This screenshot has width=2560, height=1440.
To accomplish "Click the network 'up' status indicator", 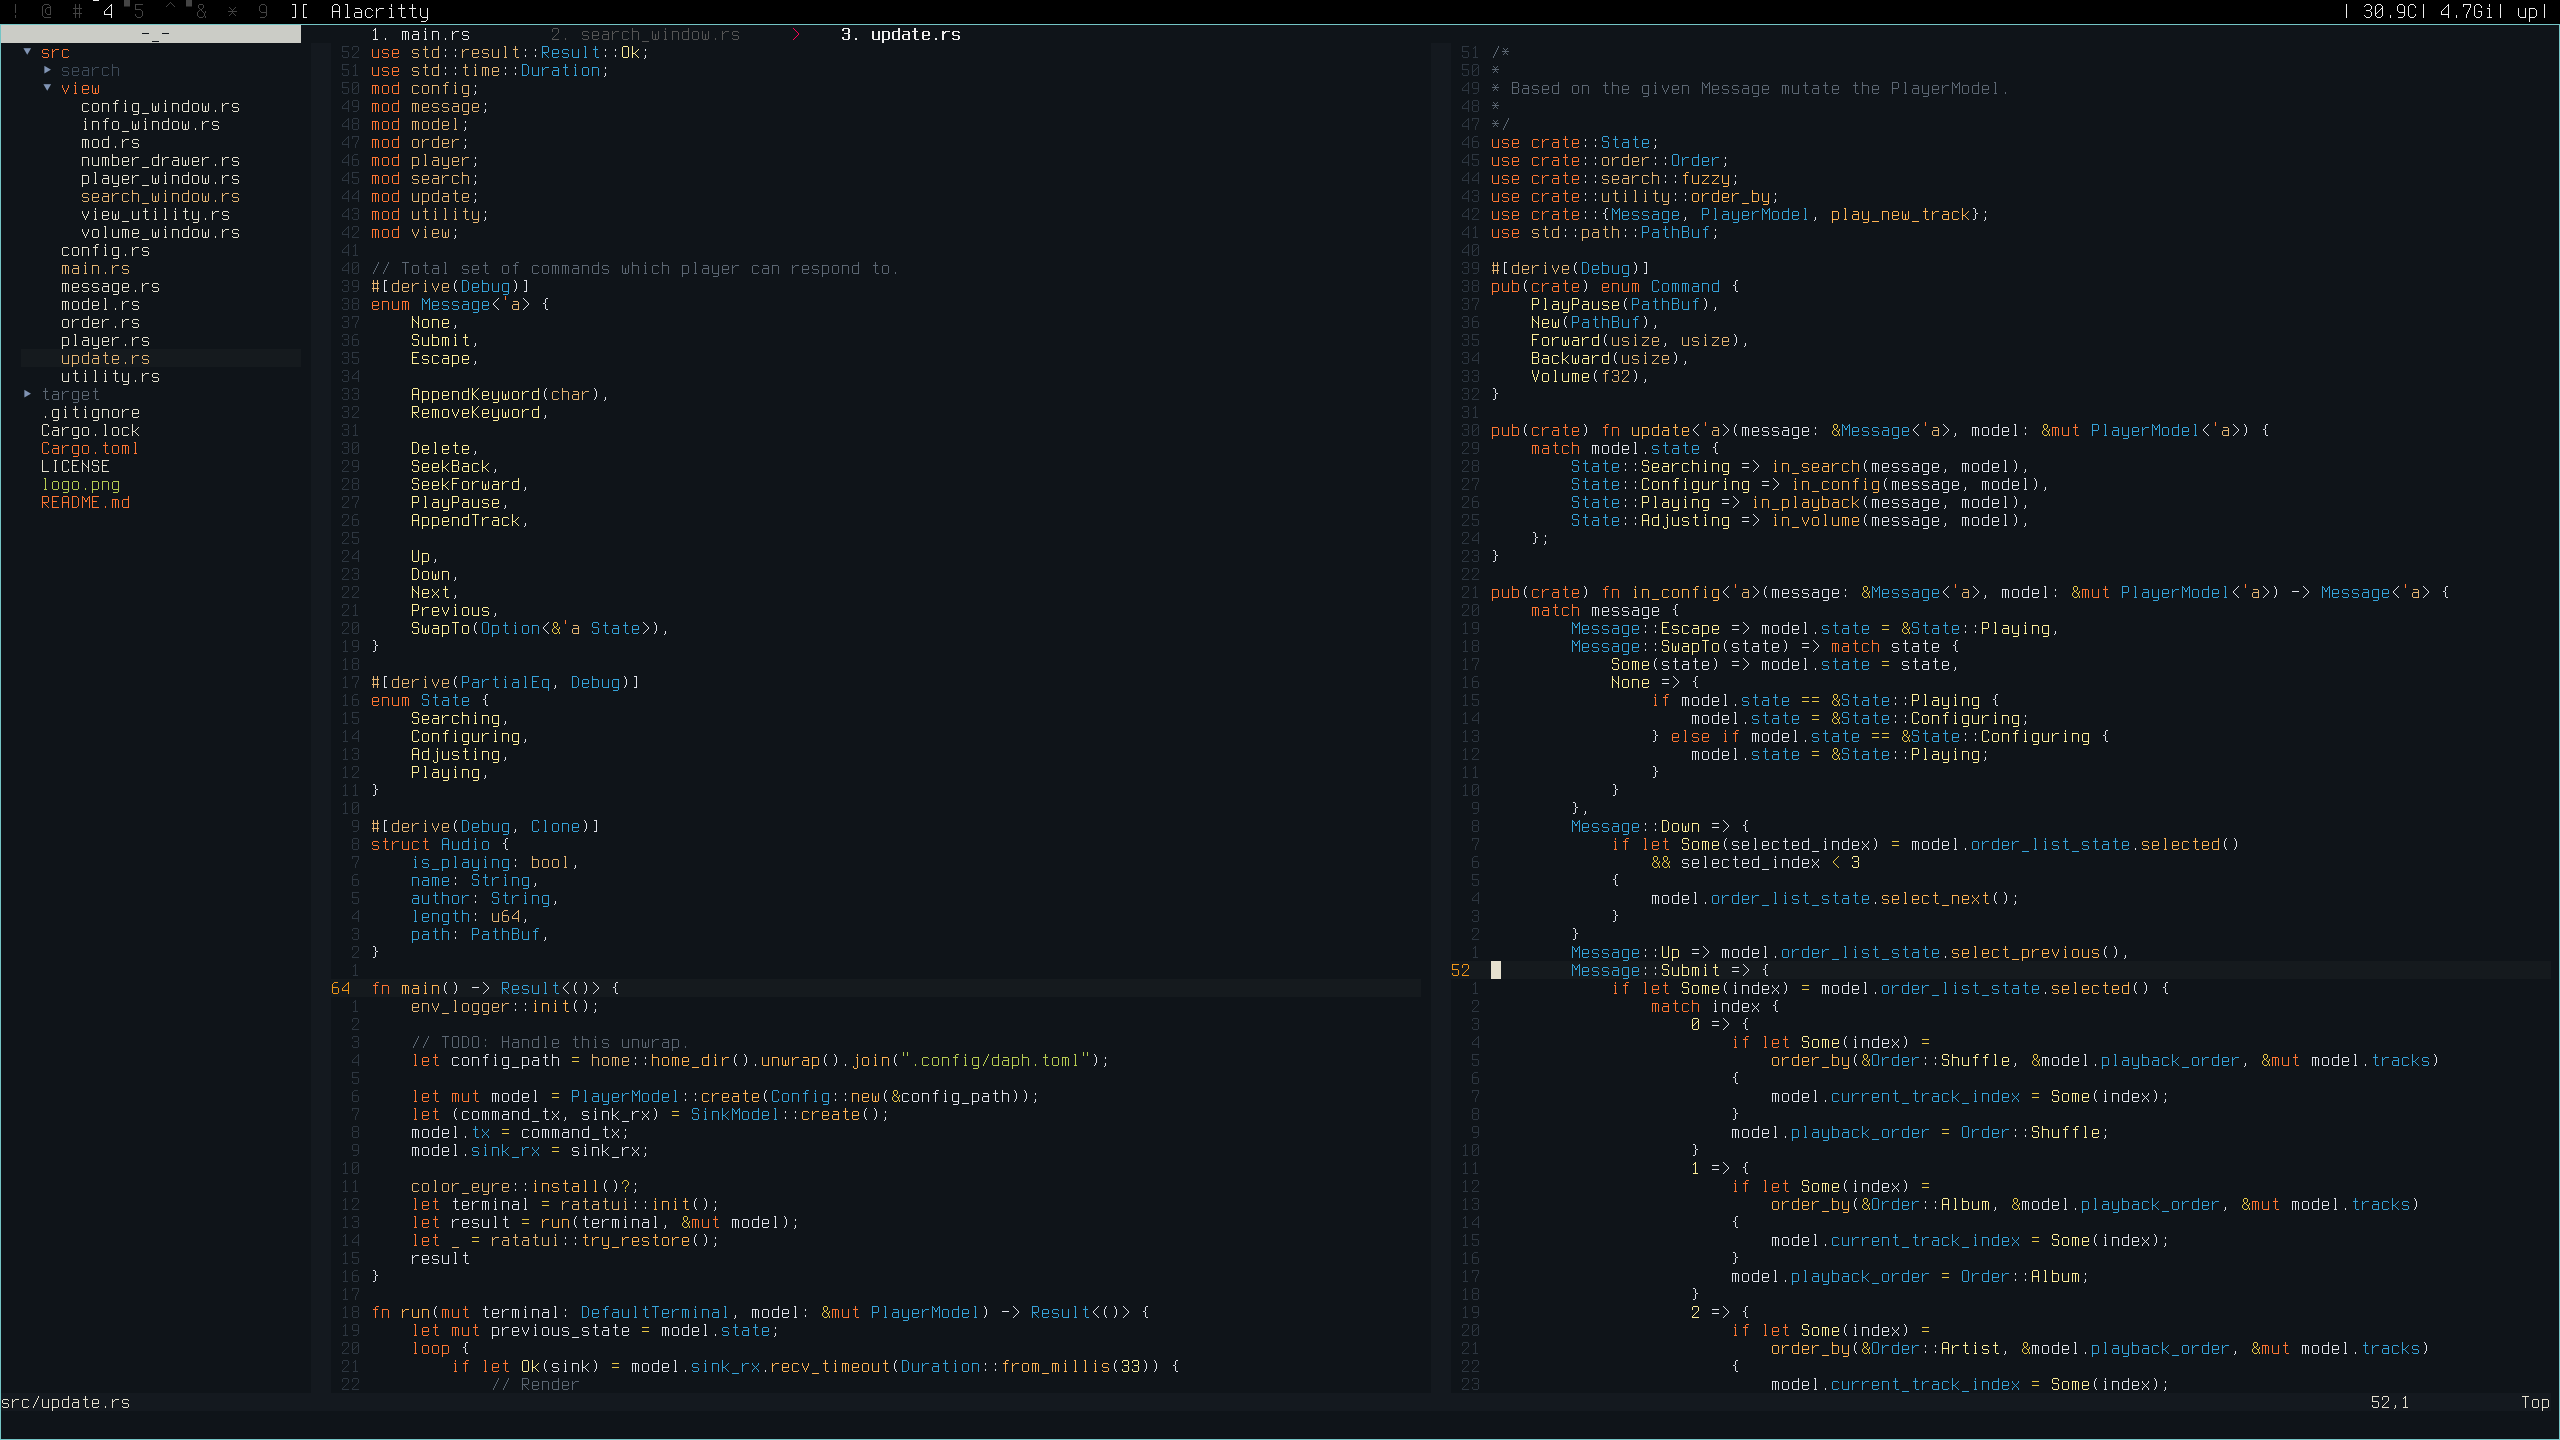I will [x=2528, y=12].
